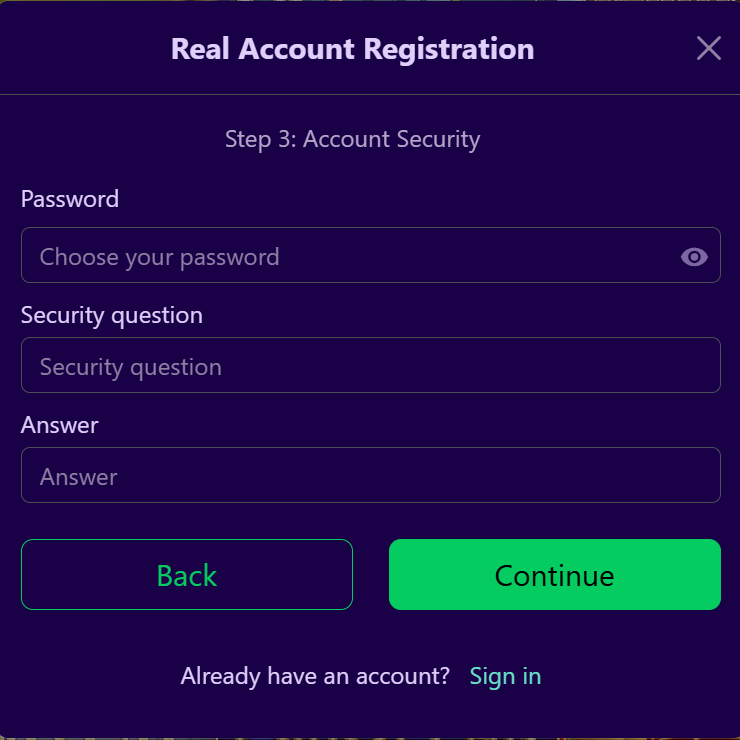The height and width of the screenshot is (740, 740).
Task: Show typed password using the eye icon
Action: [x=694, y=257]
